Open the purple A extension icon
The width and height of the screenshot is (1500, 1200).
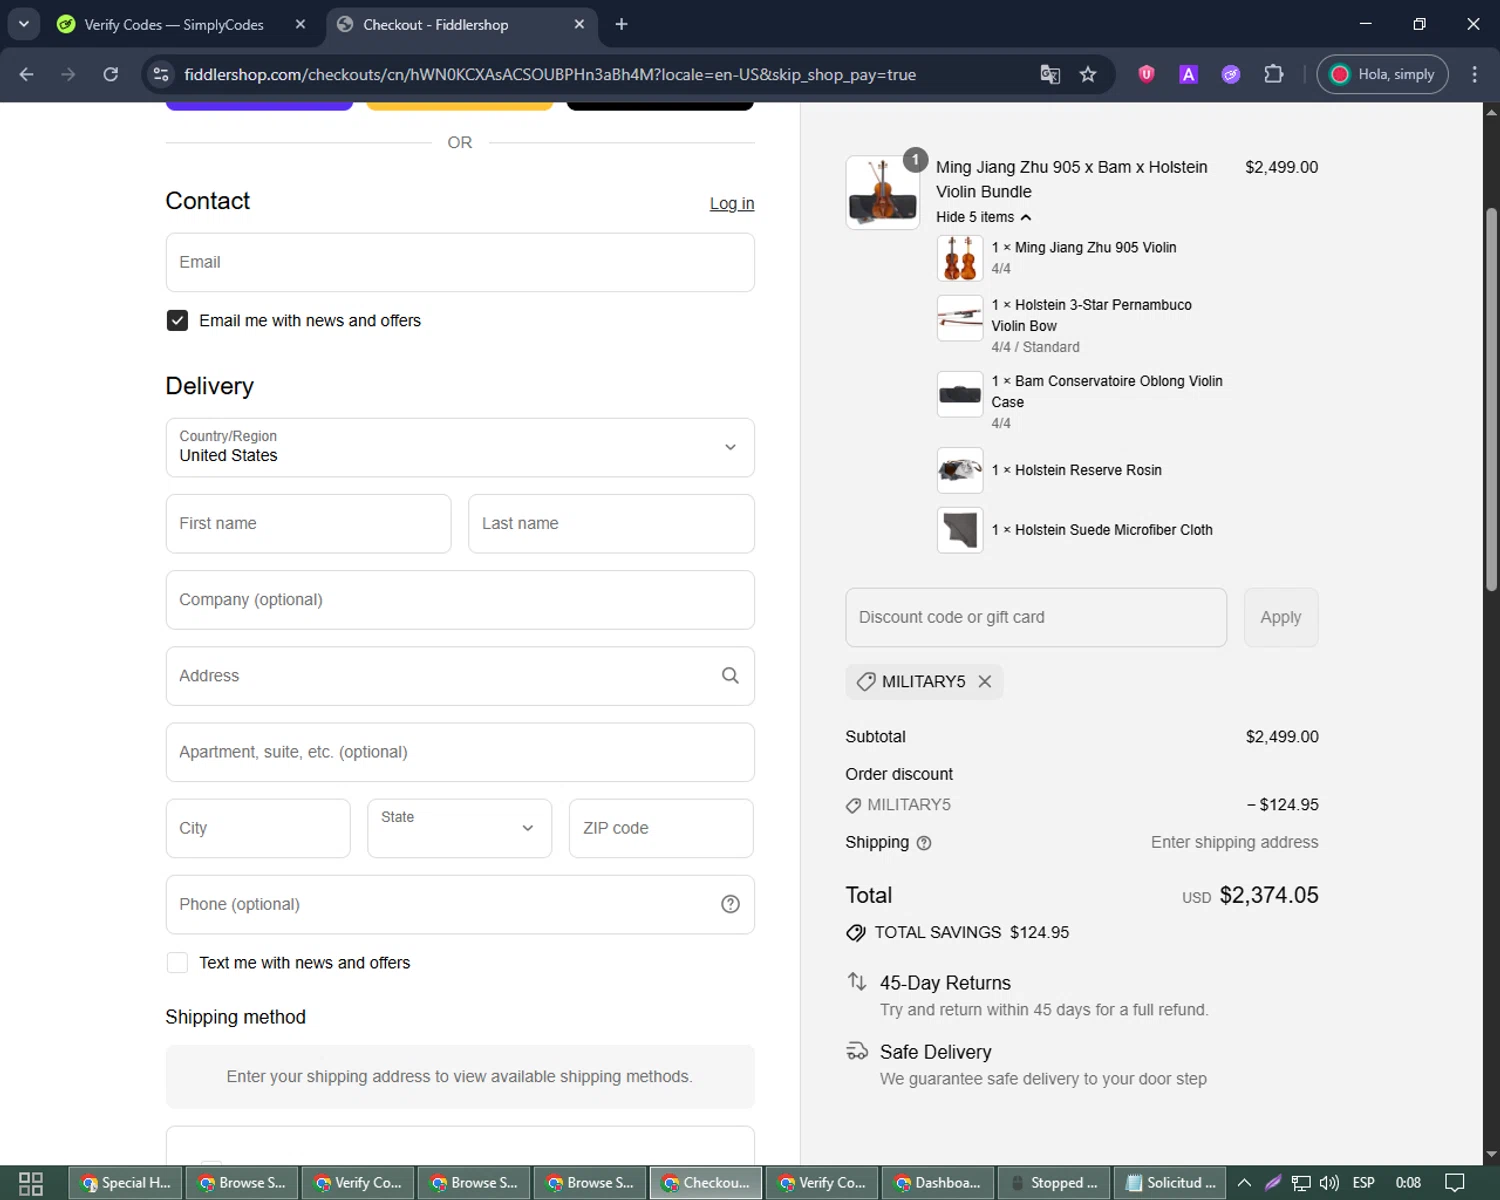1188,74
